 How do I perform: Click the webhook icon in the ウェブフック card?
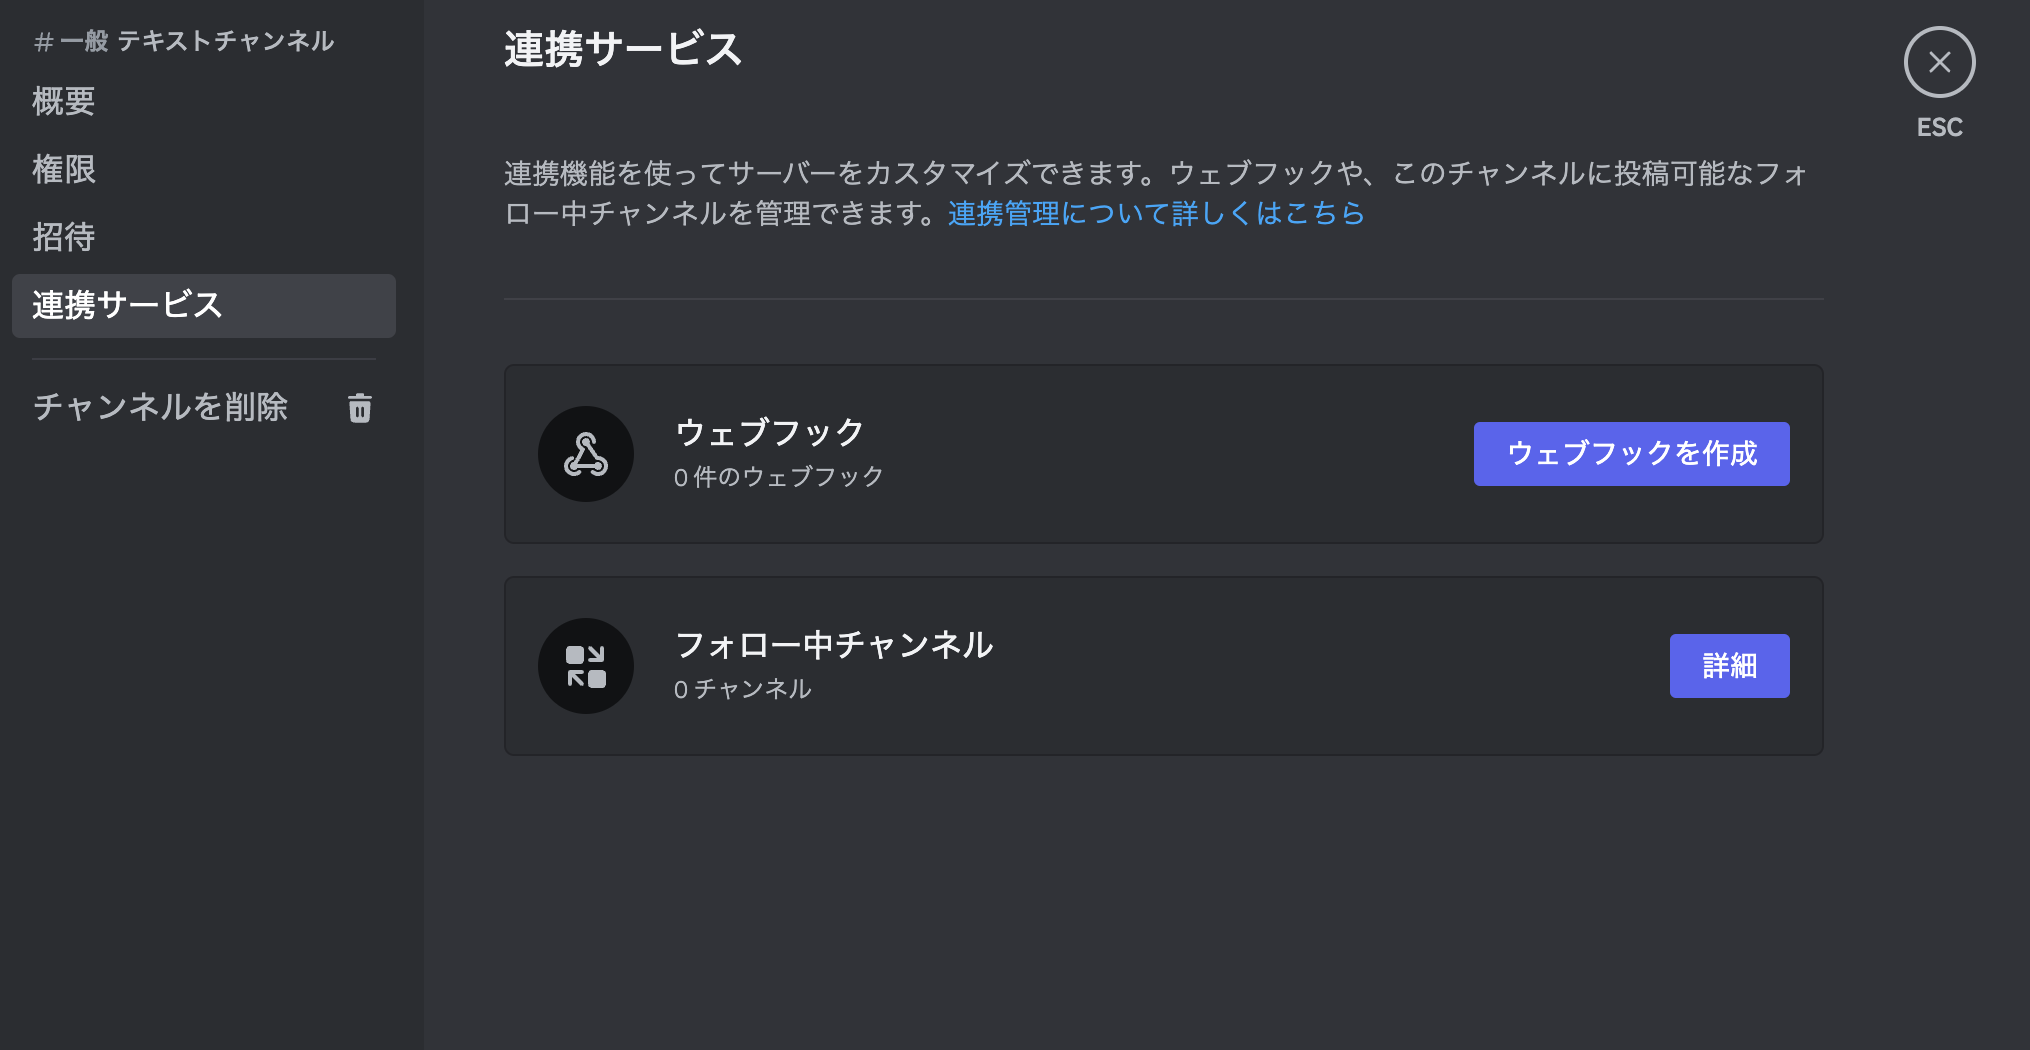click(587, 453)
